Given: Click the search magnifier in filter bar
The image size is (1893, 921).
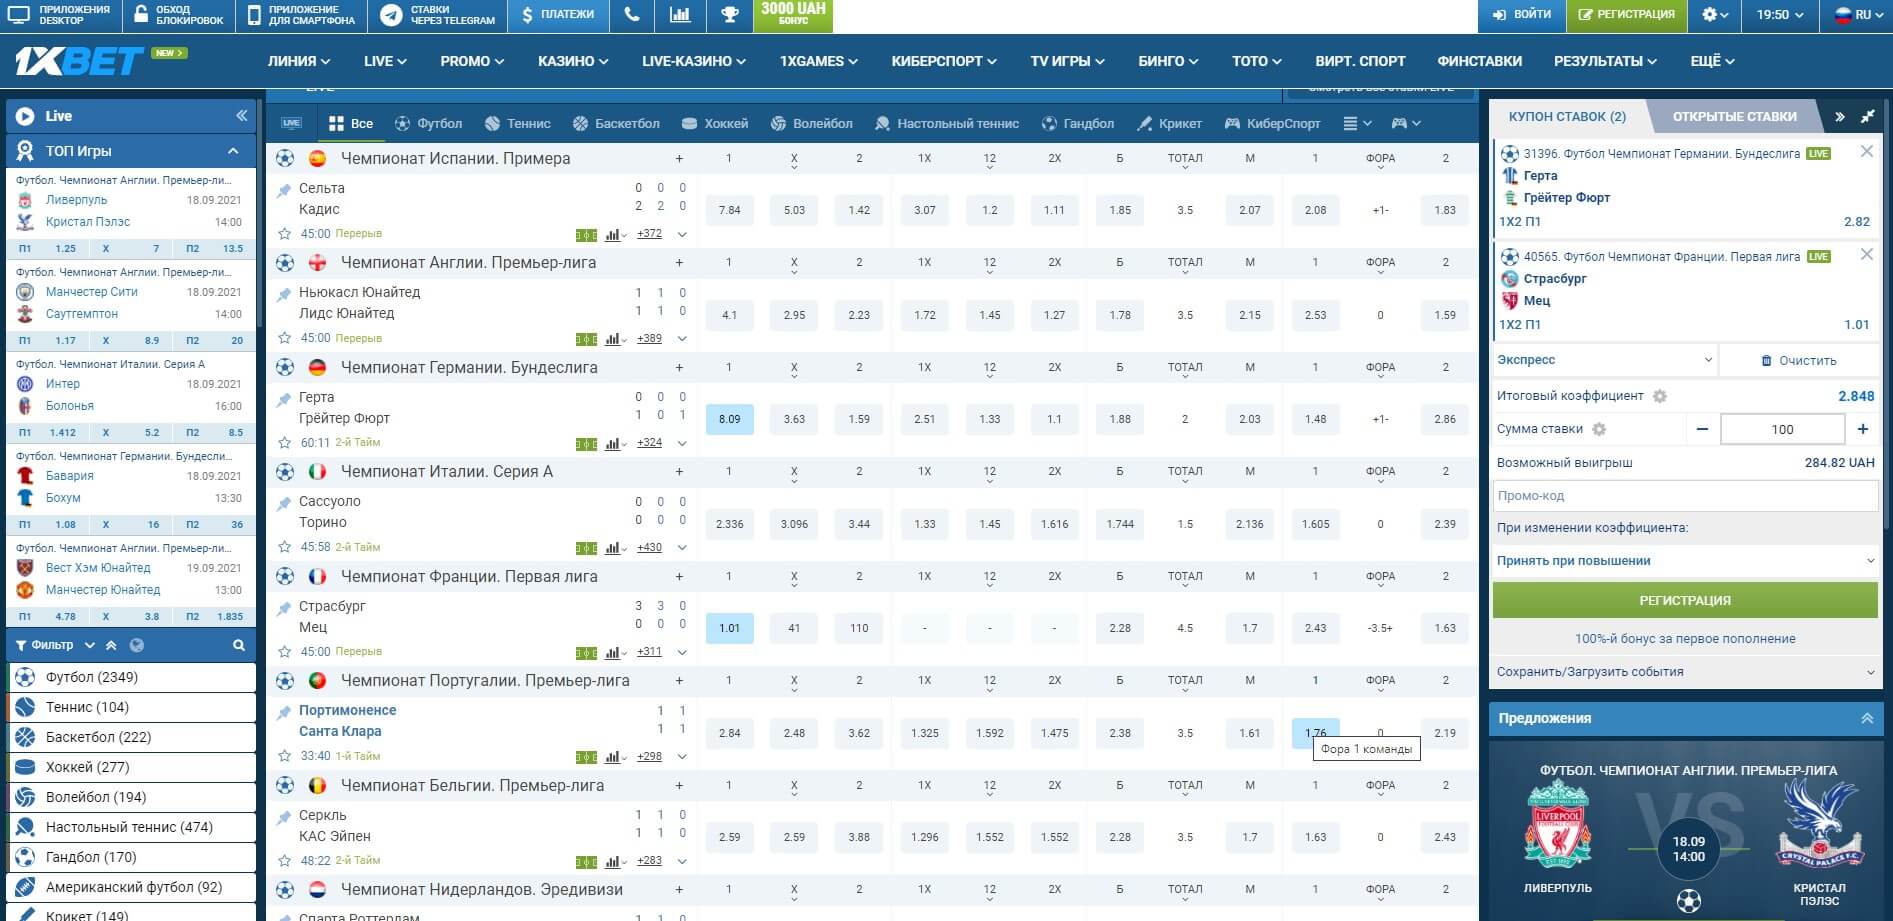Looking at the screenshot, I should click(x=239, y=645).
